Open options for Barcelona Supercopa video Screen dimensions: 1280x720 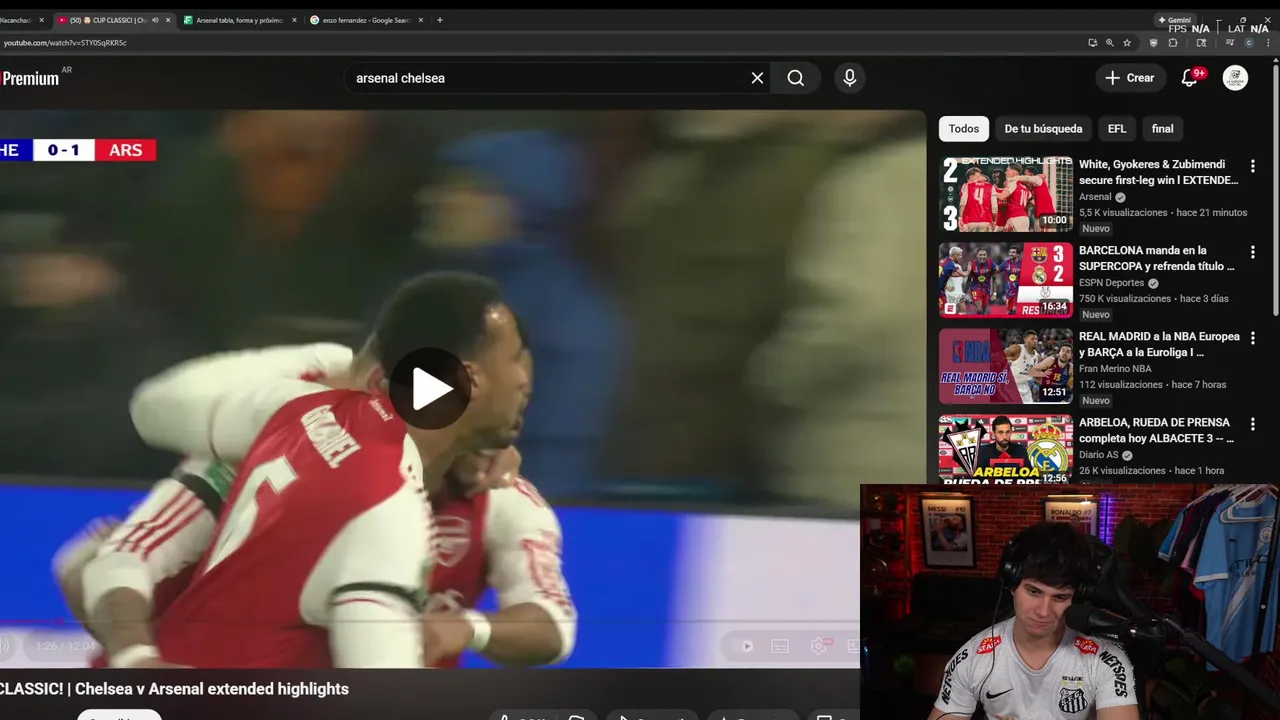[x=1252, y=252]
